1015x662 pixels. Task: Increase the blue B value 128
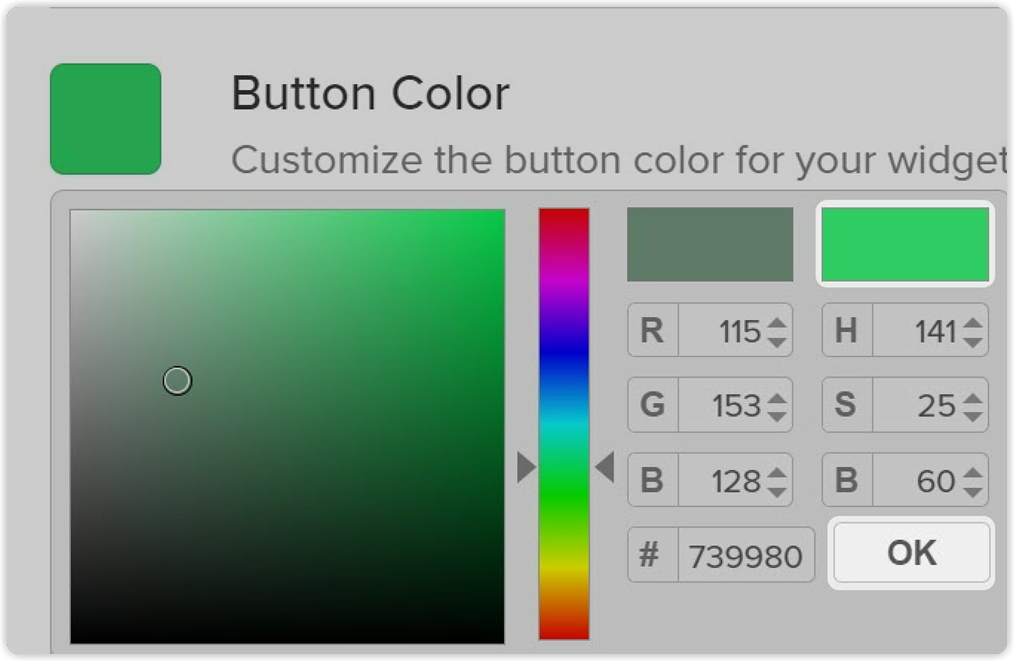[x=777, y=472]
